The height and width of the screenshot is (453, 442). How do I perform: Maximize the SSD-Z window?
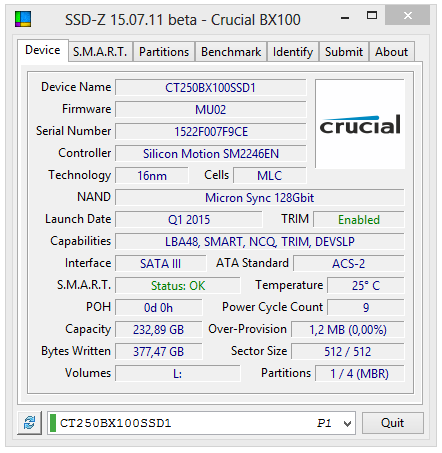372,16
